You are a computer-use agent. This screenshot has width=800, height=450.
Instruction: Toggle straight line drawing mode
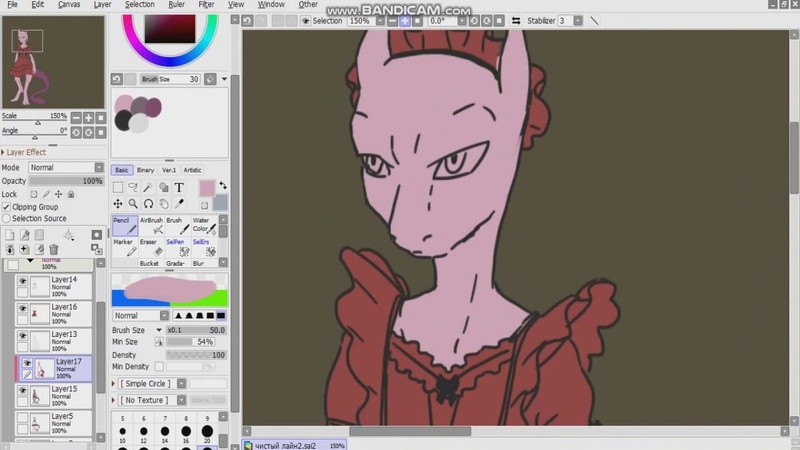pyautogui.click(x=594, y=21)
